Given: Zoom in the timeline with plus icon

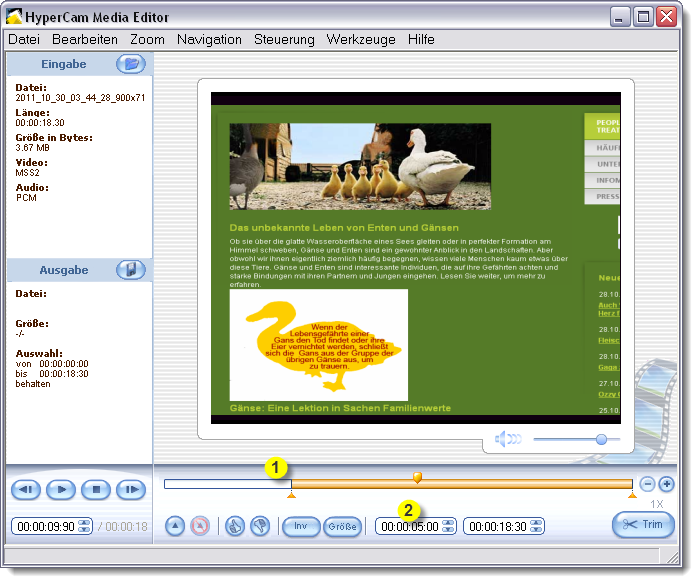Looking at the screenshot, I should point(666,484).
